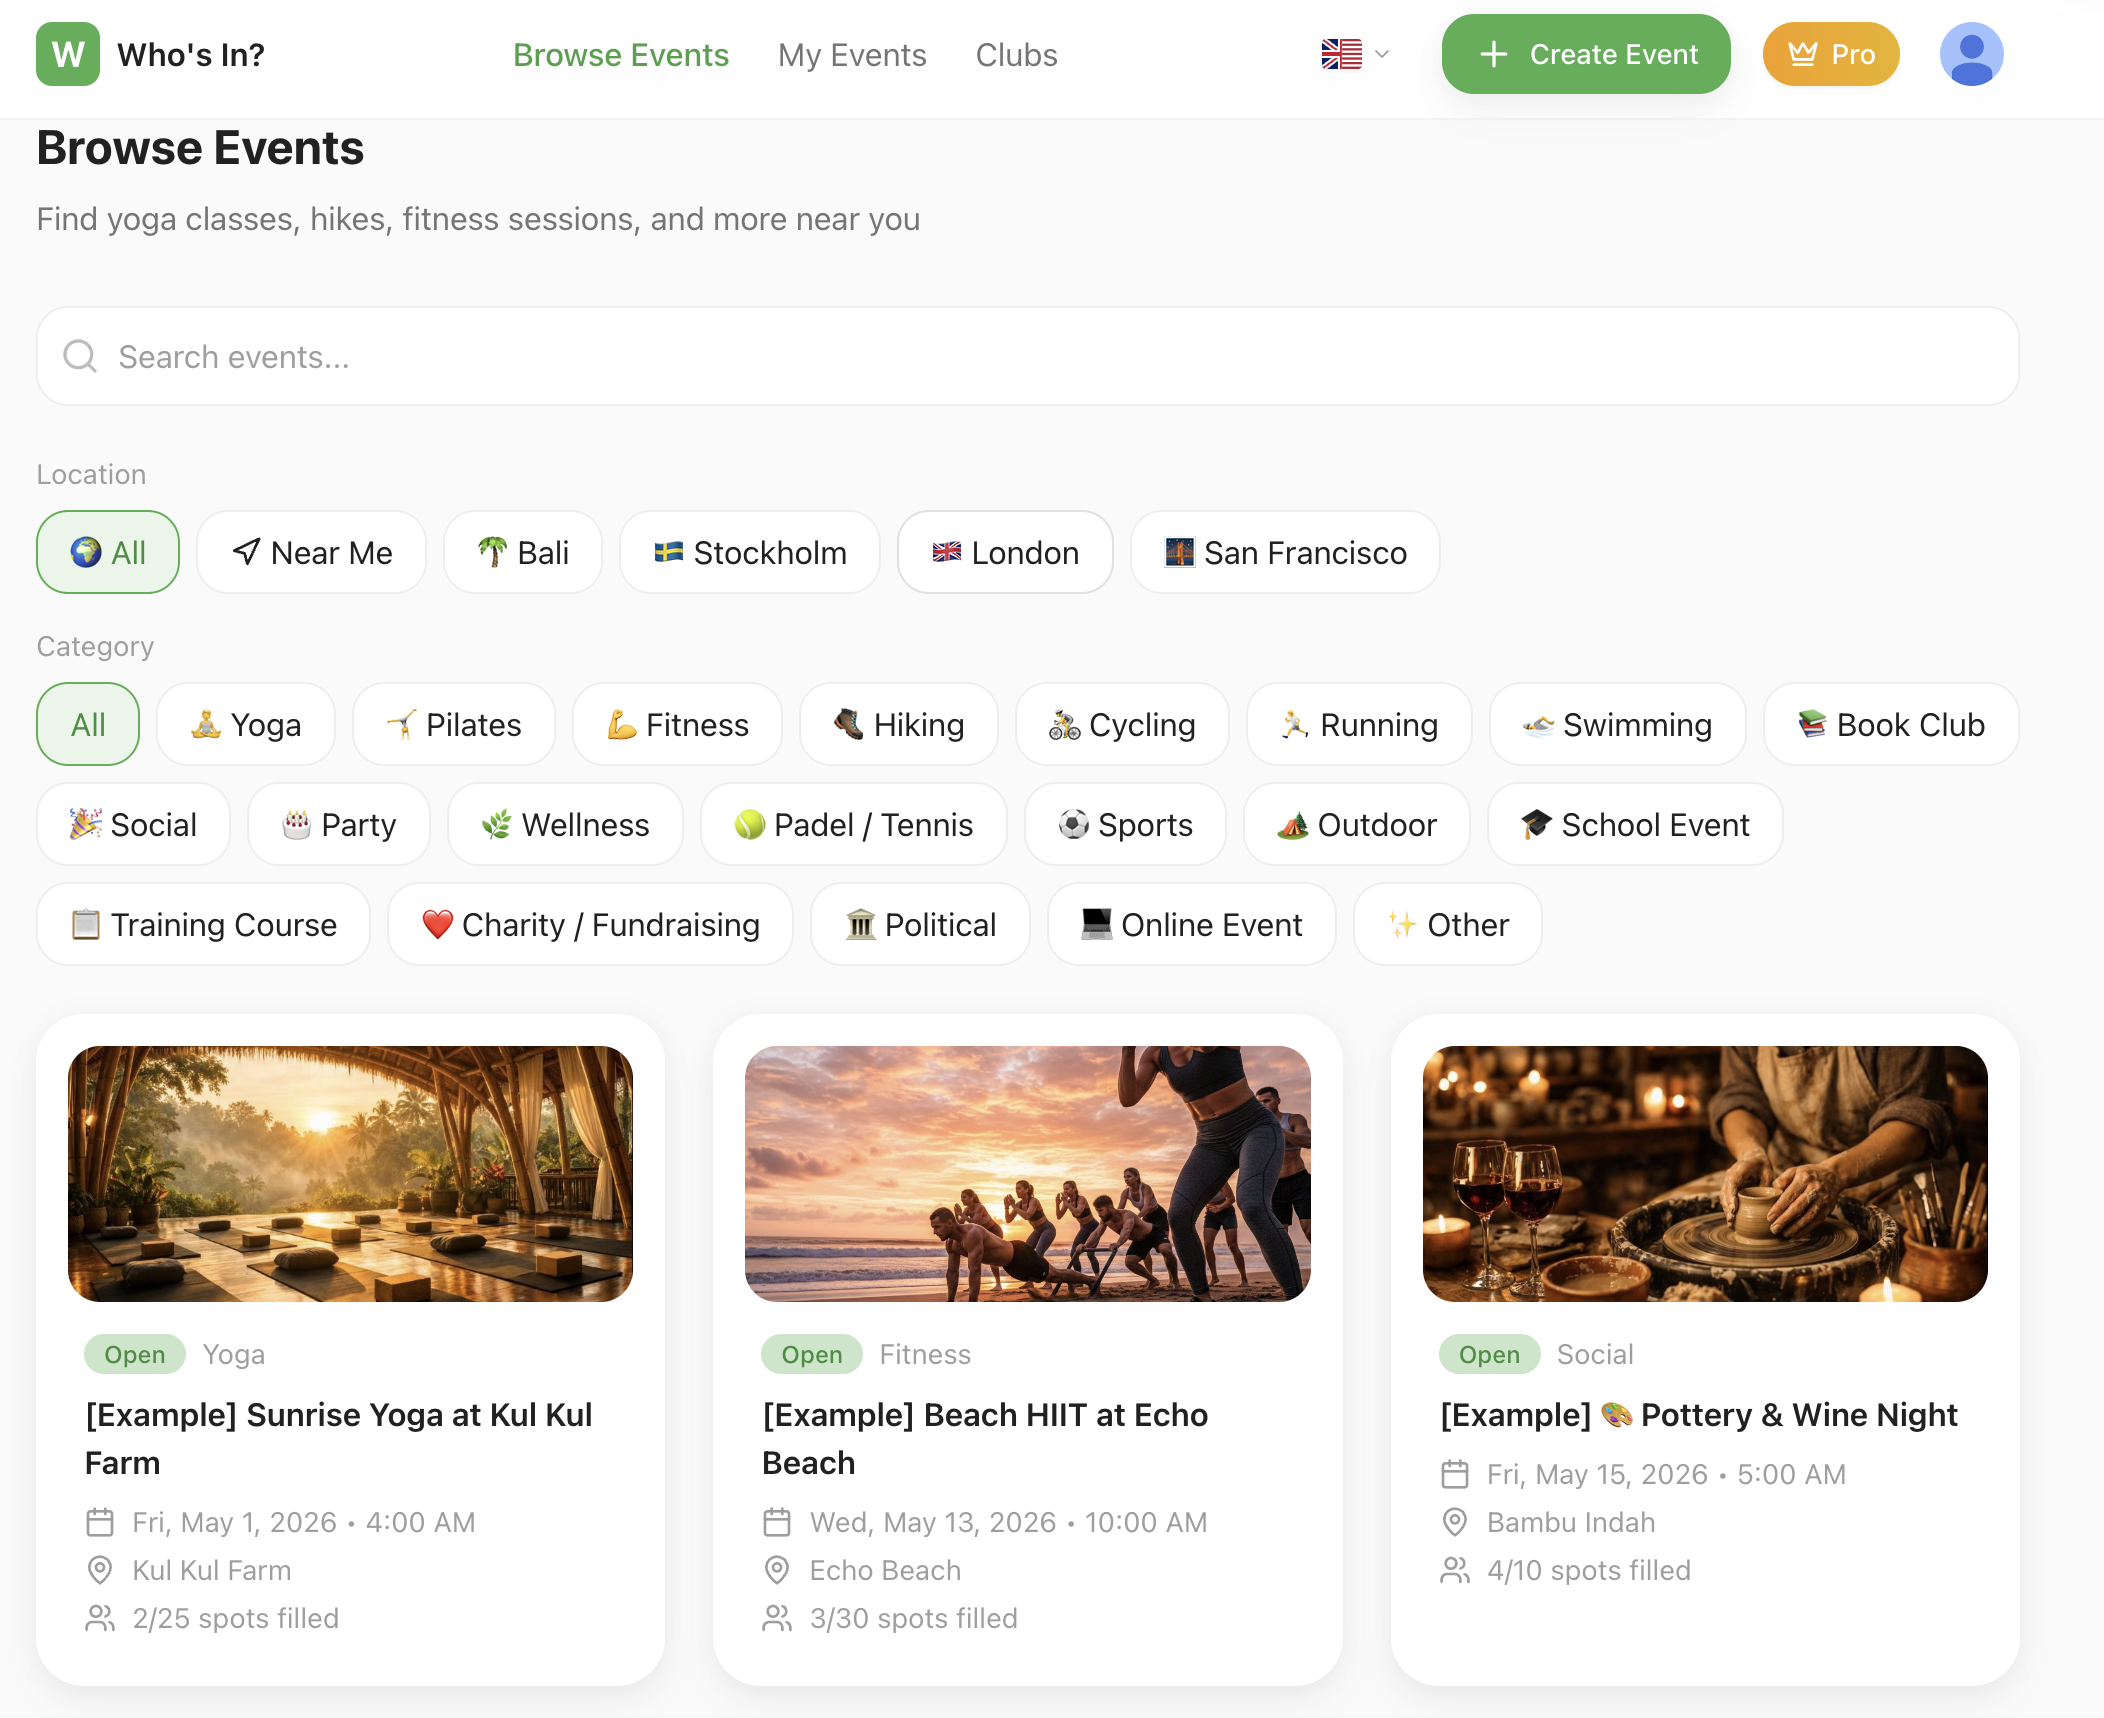
Task: Choose the Stockholm location chip
Action: click(x=750, y=552)
